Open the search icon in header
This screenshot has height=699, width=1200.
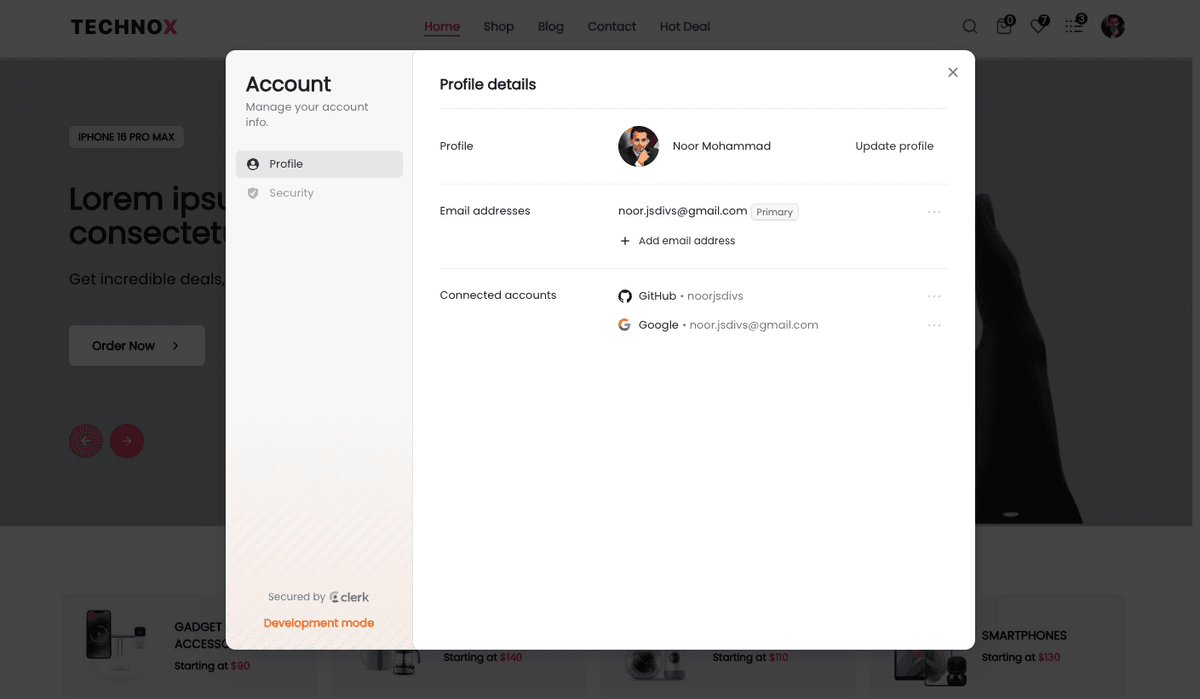pyautogui.click(x=969, y=27)
